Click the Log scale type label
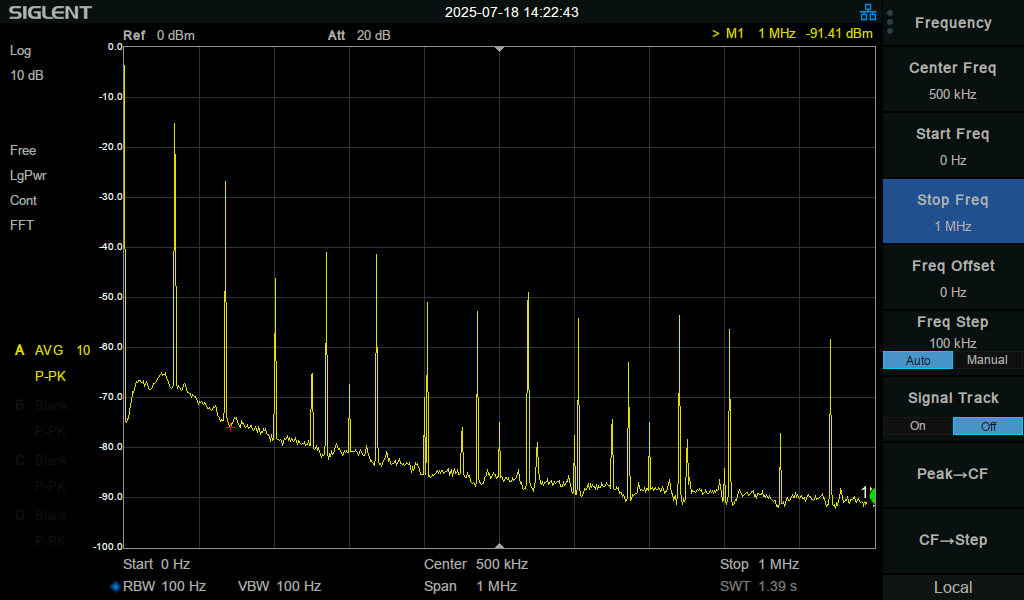Viewport: 1024px width, 600px height. point(20,51)
